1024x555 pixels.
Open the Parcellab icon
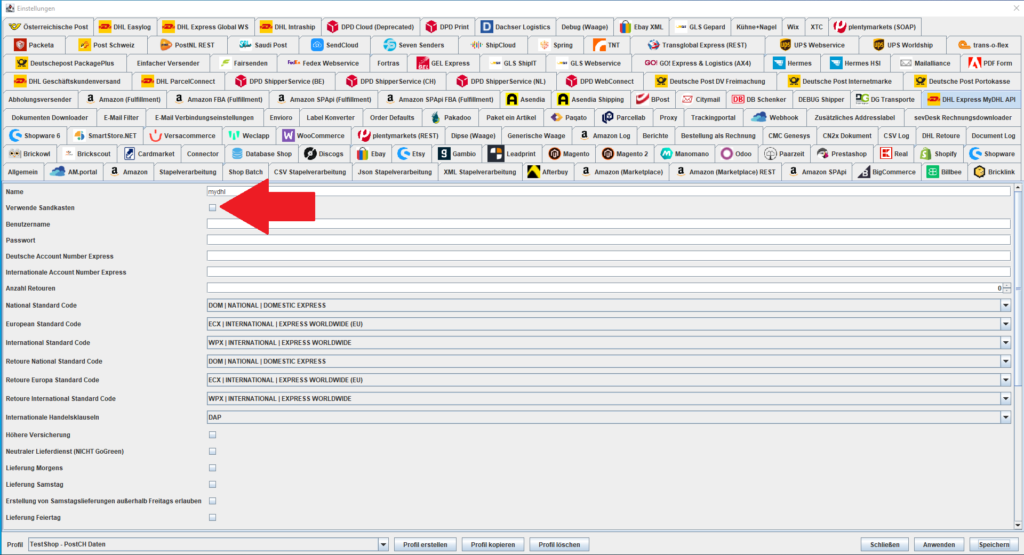(607, 118)
